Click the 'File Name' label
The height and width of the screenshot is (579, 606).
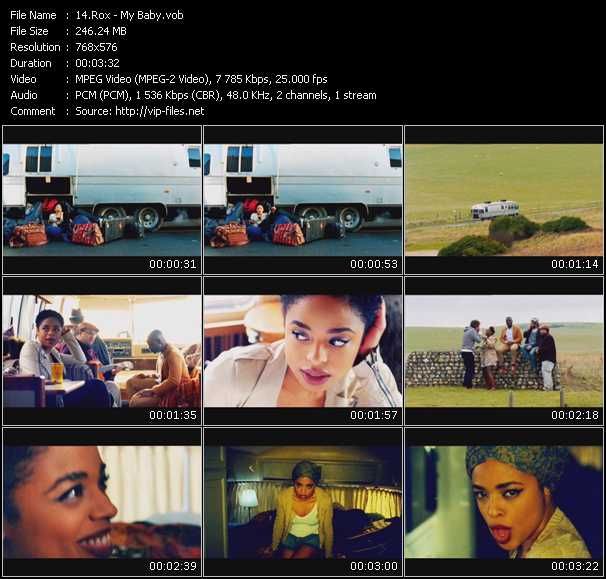(33, 15)
